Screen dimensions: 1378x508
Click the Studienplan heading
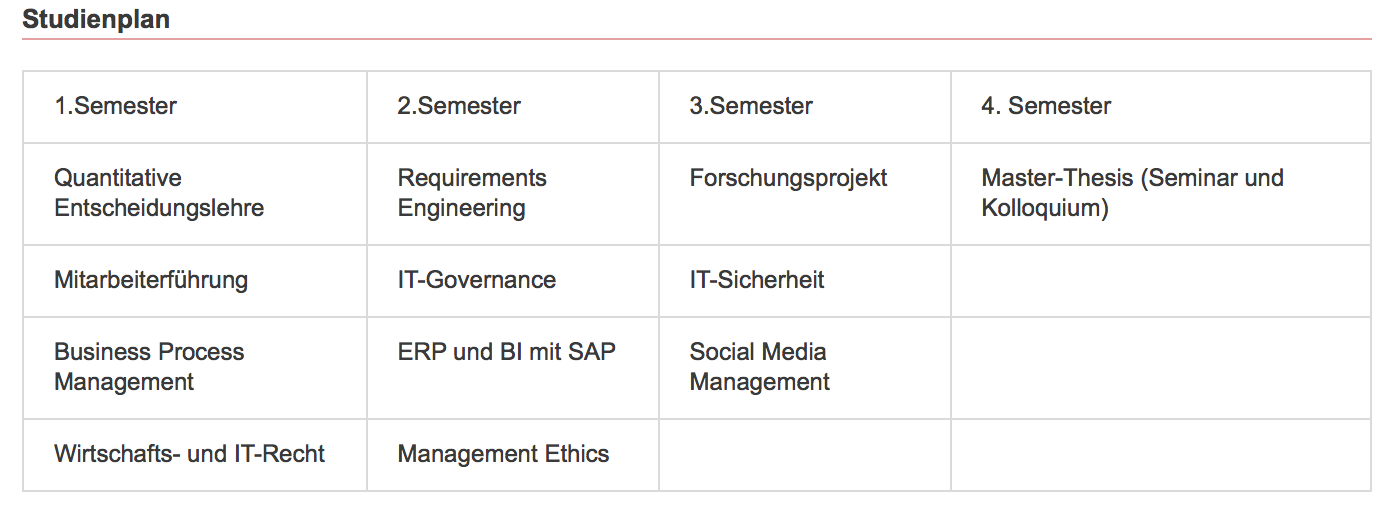96,19
